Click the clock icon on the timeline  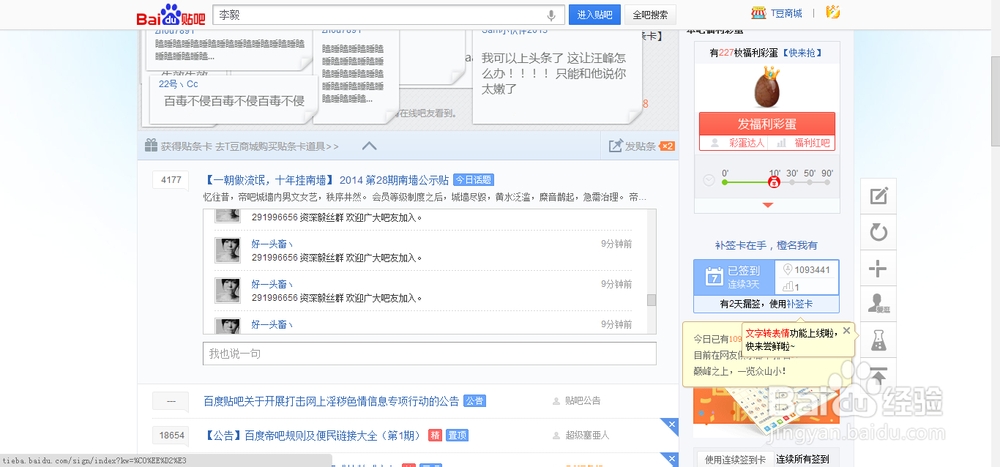click(x=709, y=181)
